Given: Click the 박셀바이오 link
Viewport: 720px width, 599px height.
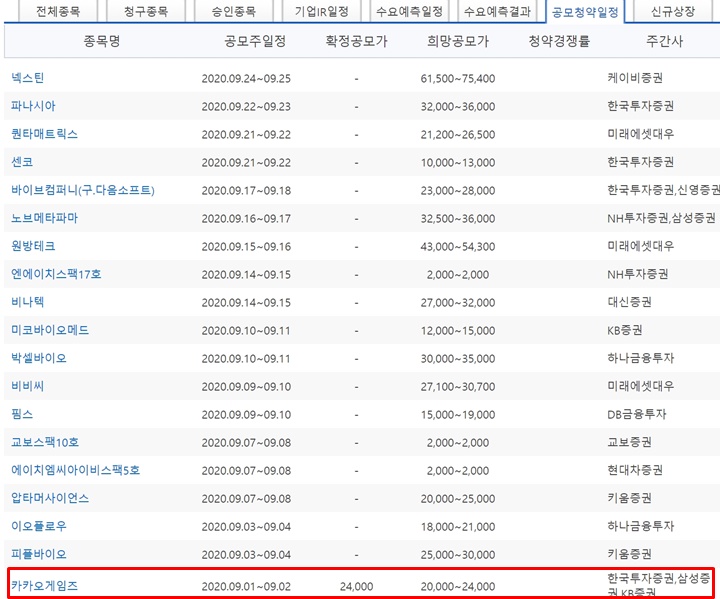Looking at the screenshot, I should tap(39, 358).
